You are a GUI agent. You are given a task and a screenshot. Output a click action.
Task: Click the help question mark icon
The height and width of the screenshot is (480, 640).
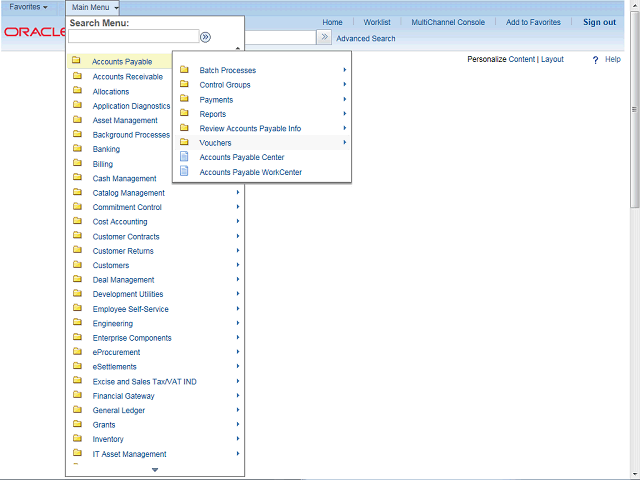[x=595, y=60]
